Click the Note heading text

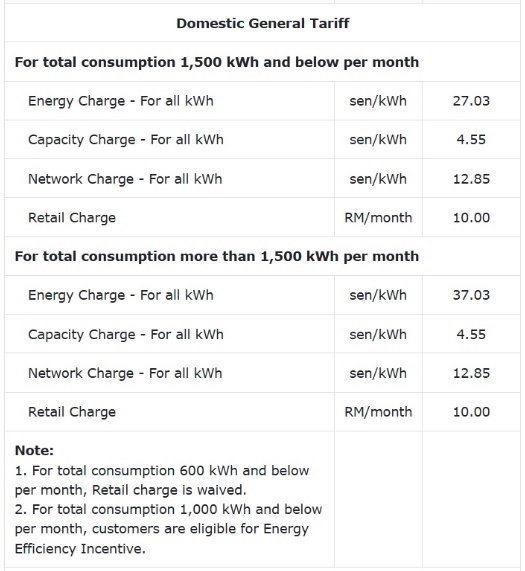click(x=34, y=451)
